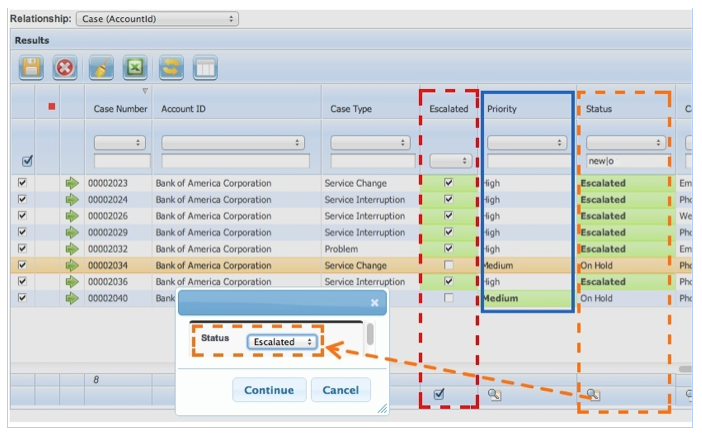This screenshot has width=702, height=437.
Task: Click the On Hold status for case 00002034
Action: (x=596, y=266)
